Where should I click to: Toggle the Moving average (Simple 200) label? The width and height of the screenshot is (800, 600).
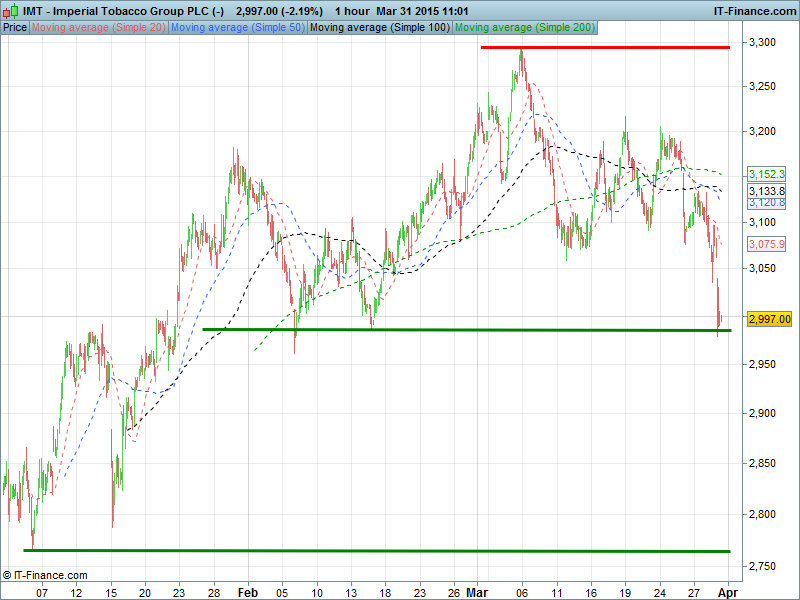coord(523,27)
